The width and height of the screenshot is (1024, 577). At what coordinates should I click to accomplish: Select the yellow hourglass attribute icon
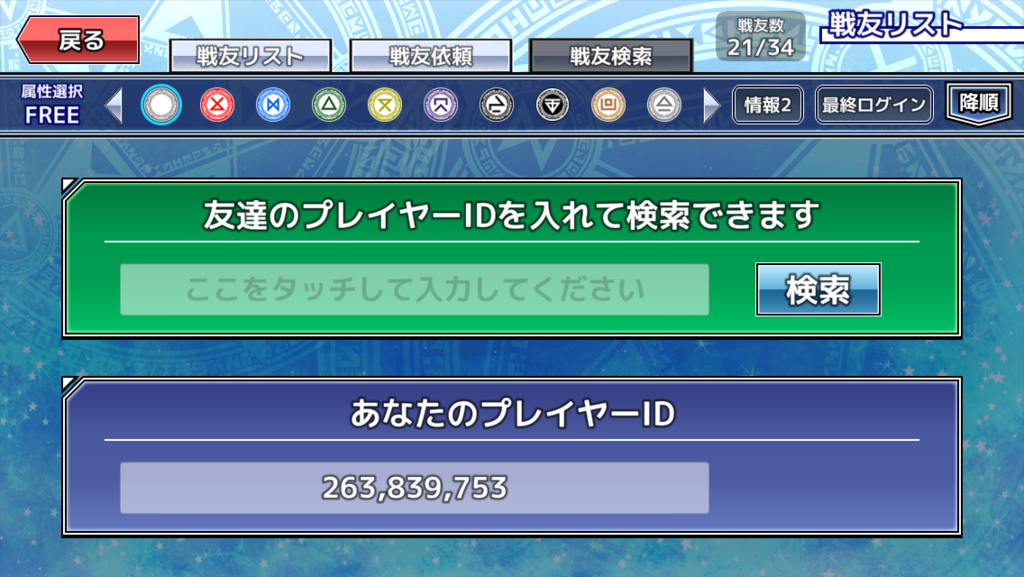(385, 104)
